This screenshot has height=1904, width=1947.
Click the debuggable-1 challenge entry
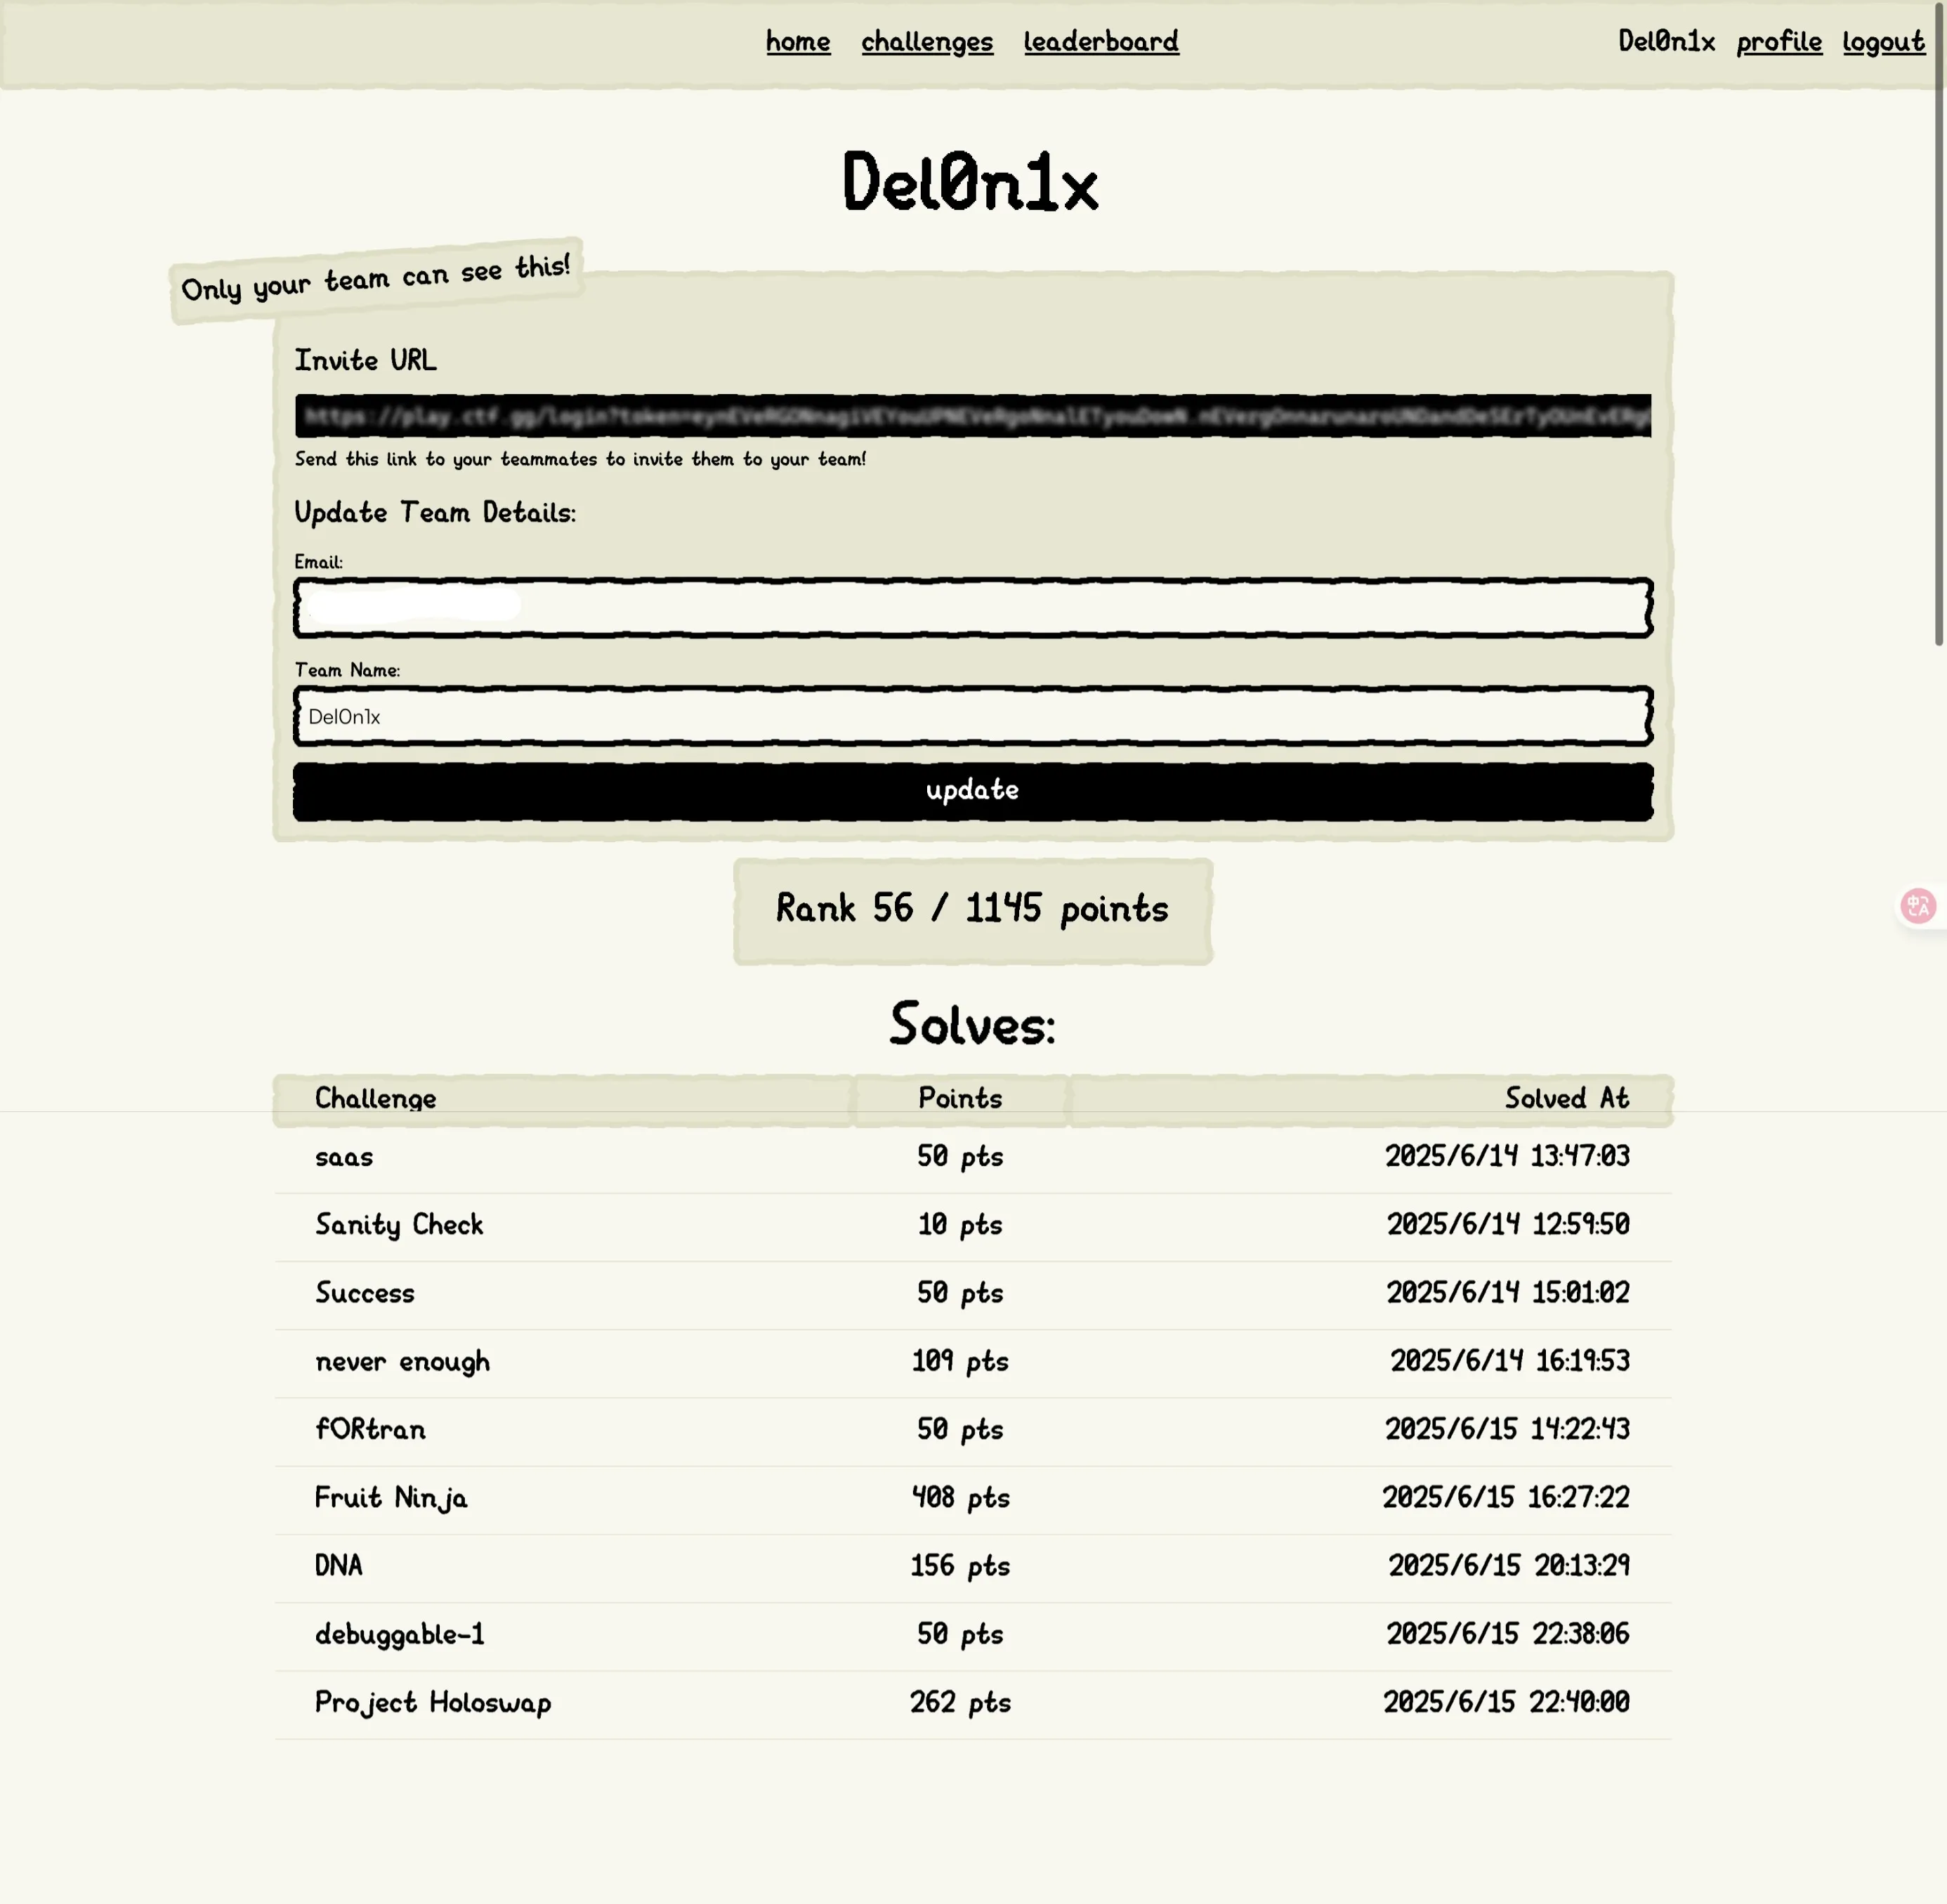point(399,1635)
